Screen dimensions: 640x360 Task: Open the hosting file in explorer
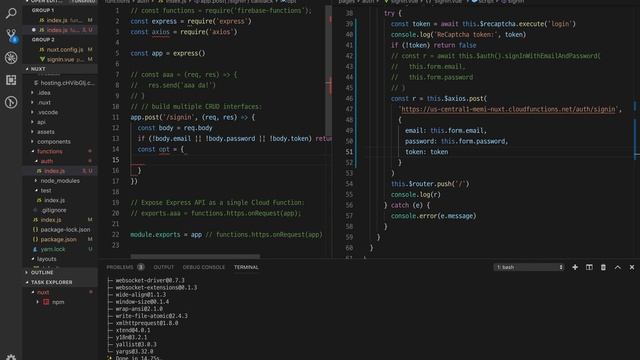click(67, 83)
